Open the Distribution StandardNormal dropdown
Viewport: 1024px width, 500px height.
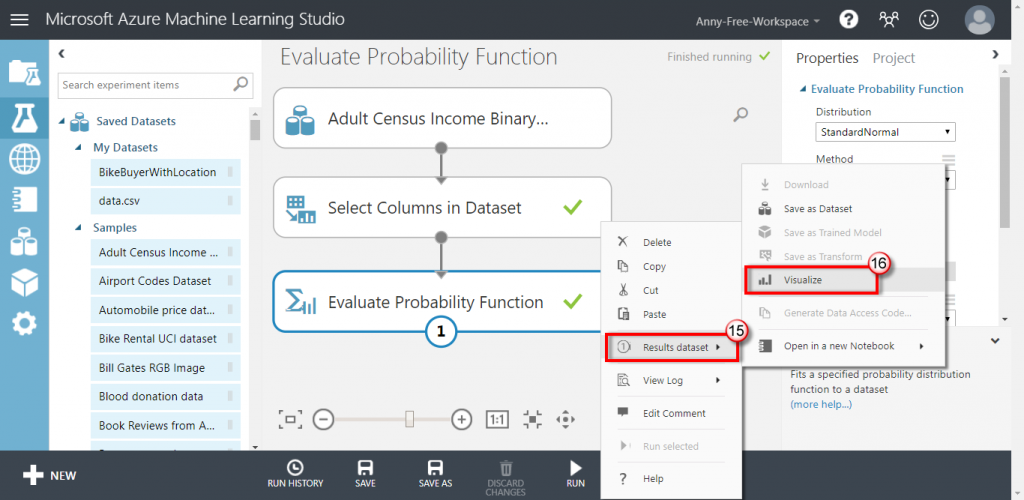(886, 132)
